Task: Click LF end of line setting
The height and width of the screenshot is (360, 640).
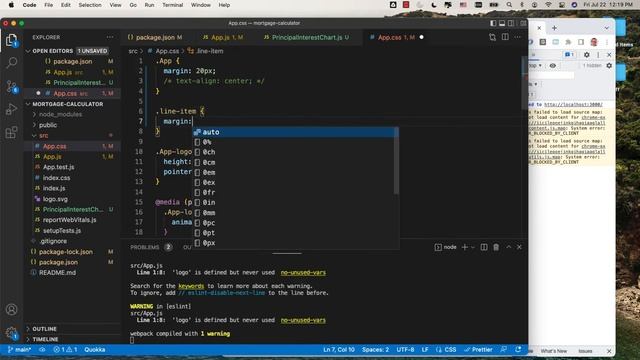Action: 425,350
